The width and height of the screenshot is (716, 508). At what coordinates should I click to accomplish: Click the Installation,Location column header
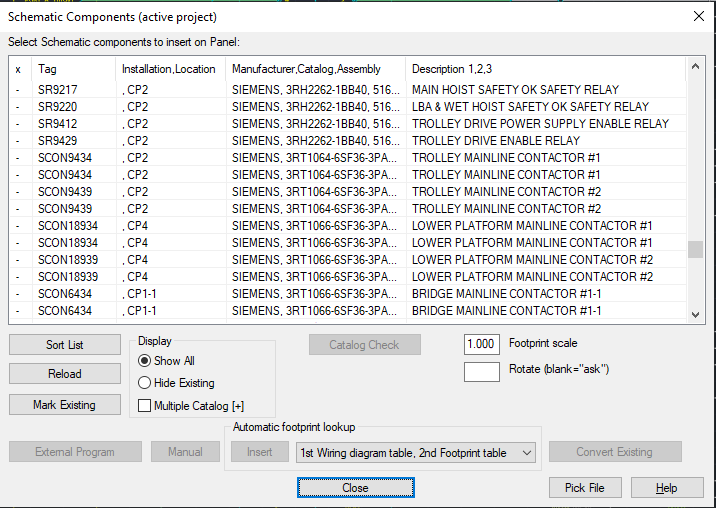[x=168, y=69]
